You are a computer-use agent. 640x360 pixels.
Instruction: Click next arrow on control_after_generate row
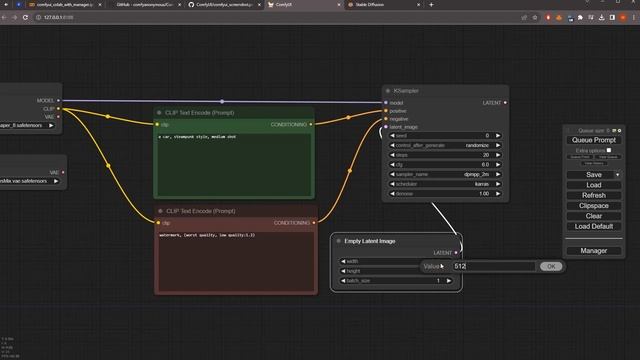point(498,145)
